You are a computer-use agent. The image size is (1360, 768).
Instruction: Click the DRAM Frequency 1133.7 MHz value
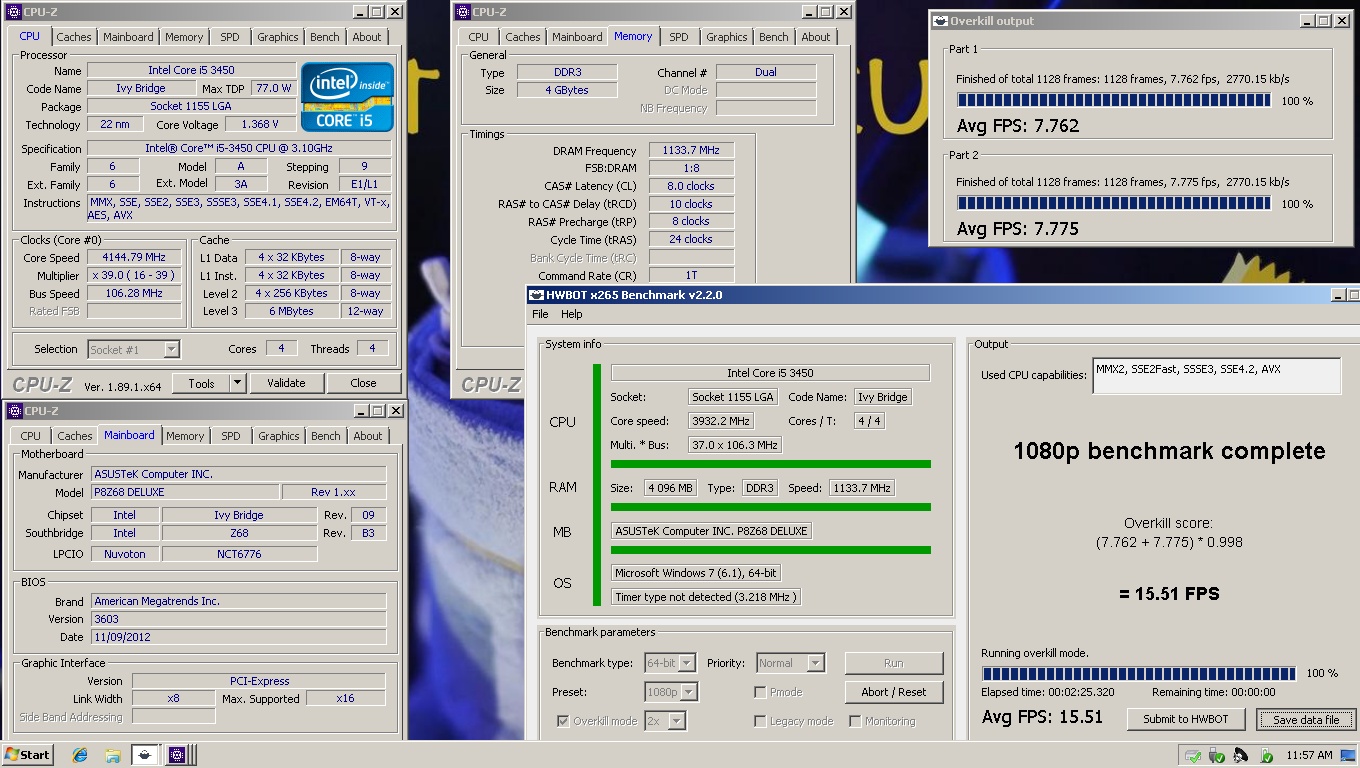691,151
